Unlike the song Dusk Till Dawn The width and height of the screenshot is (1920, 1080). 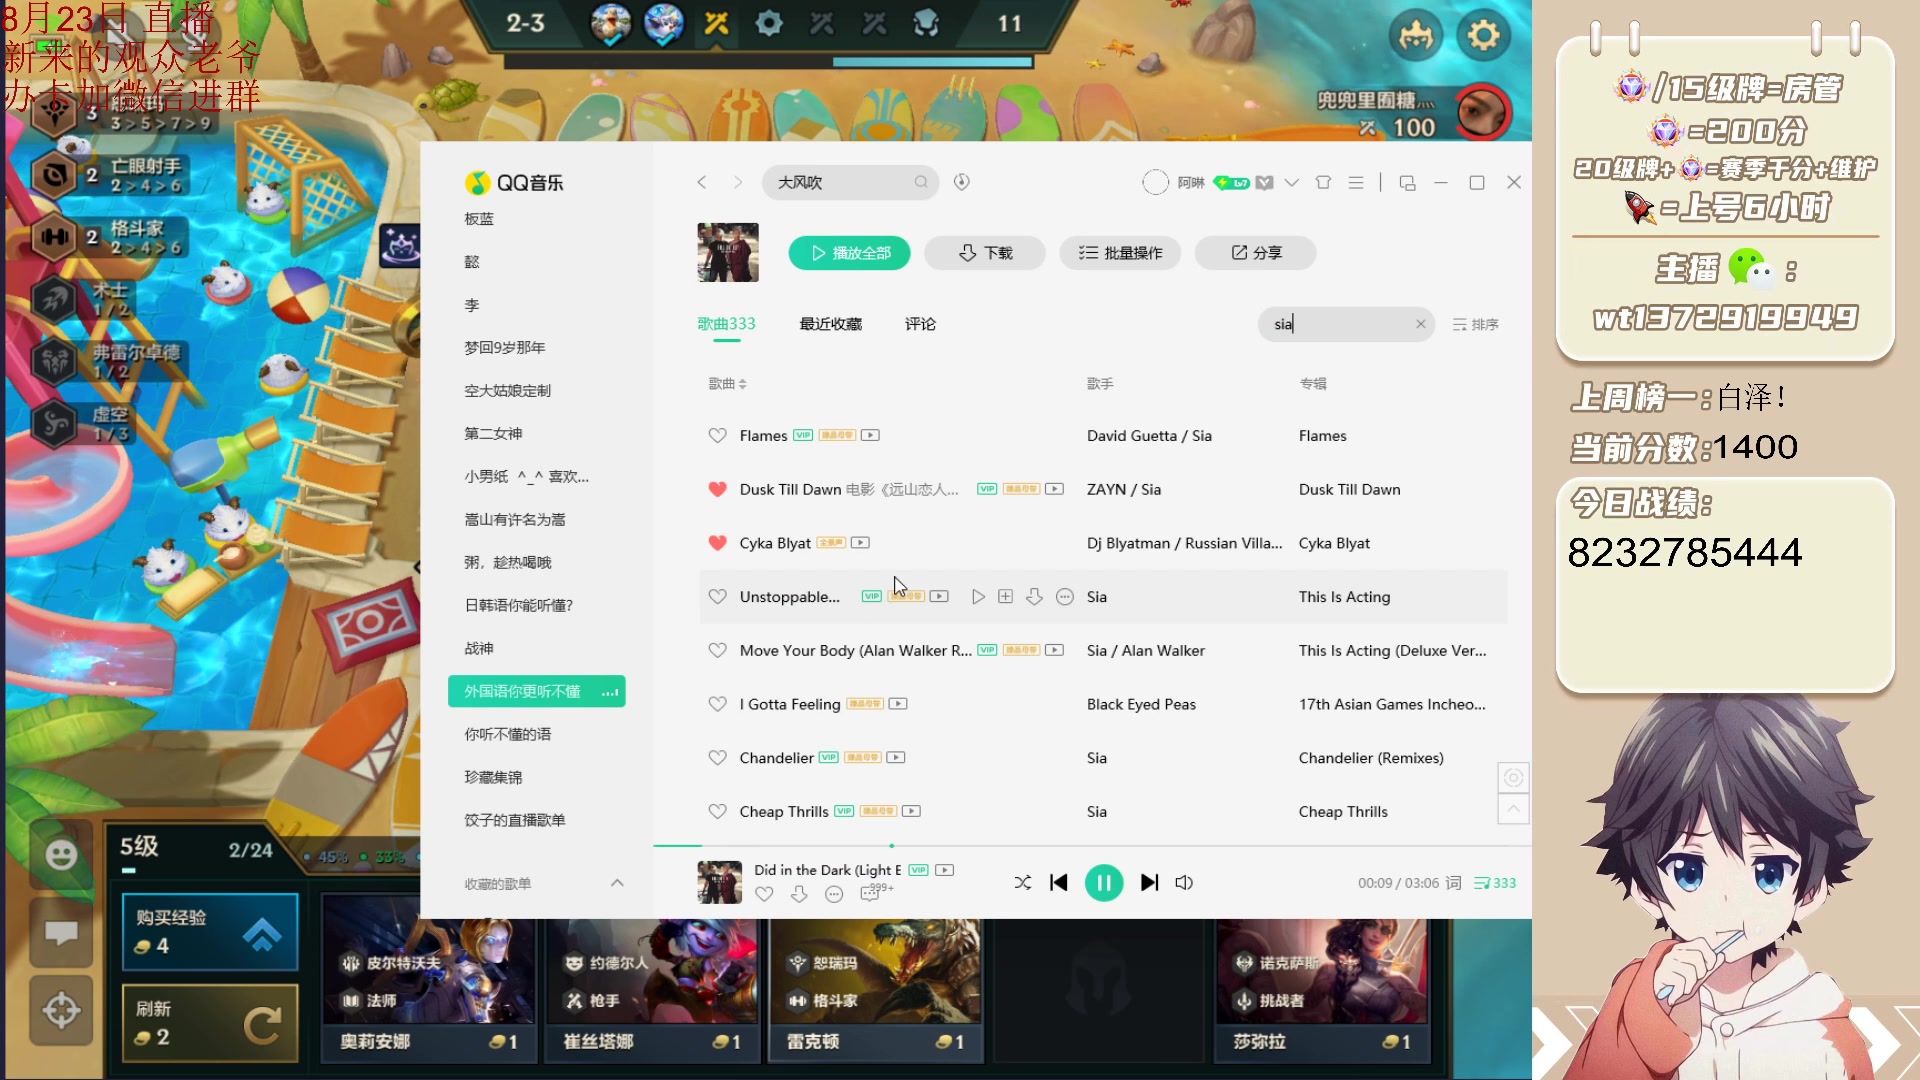point(717,490)
